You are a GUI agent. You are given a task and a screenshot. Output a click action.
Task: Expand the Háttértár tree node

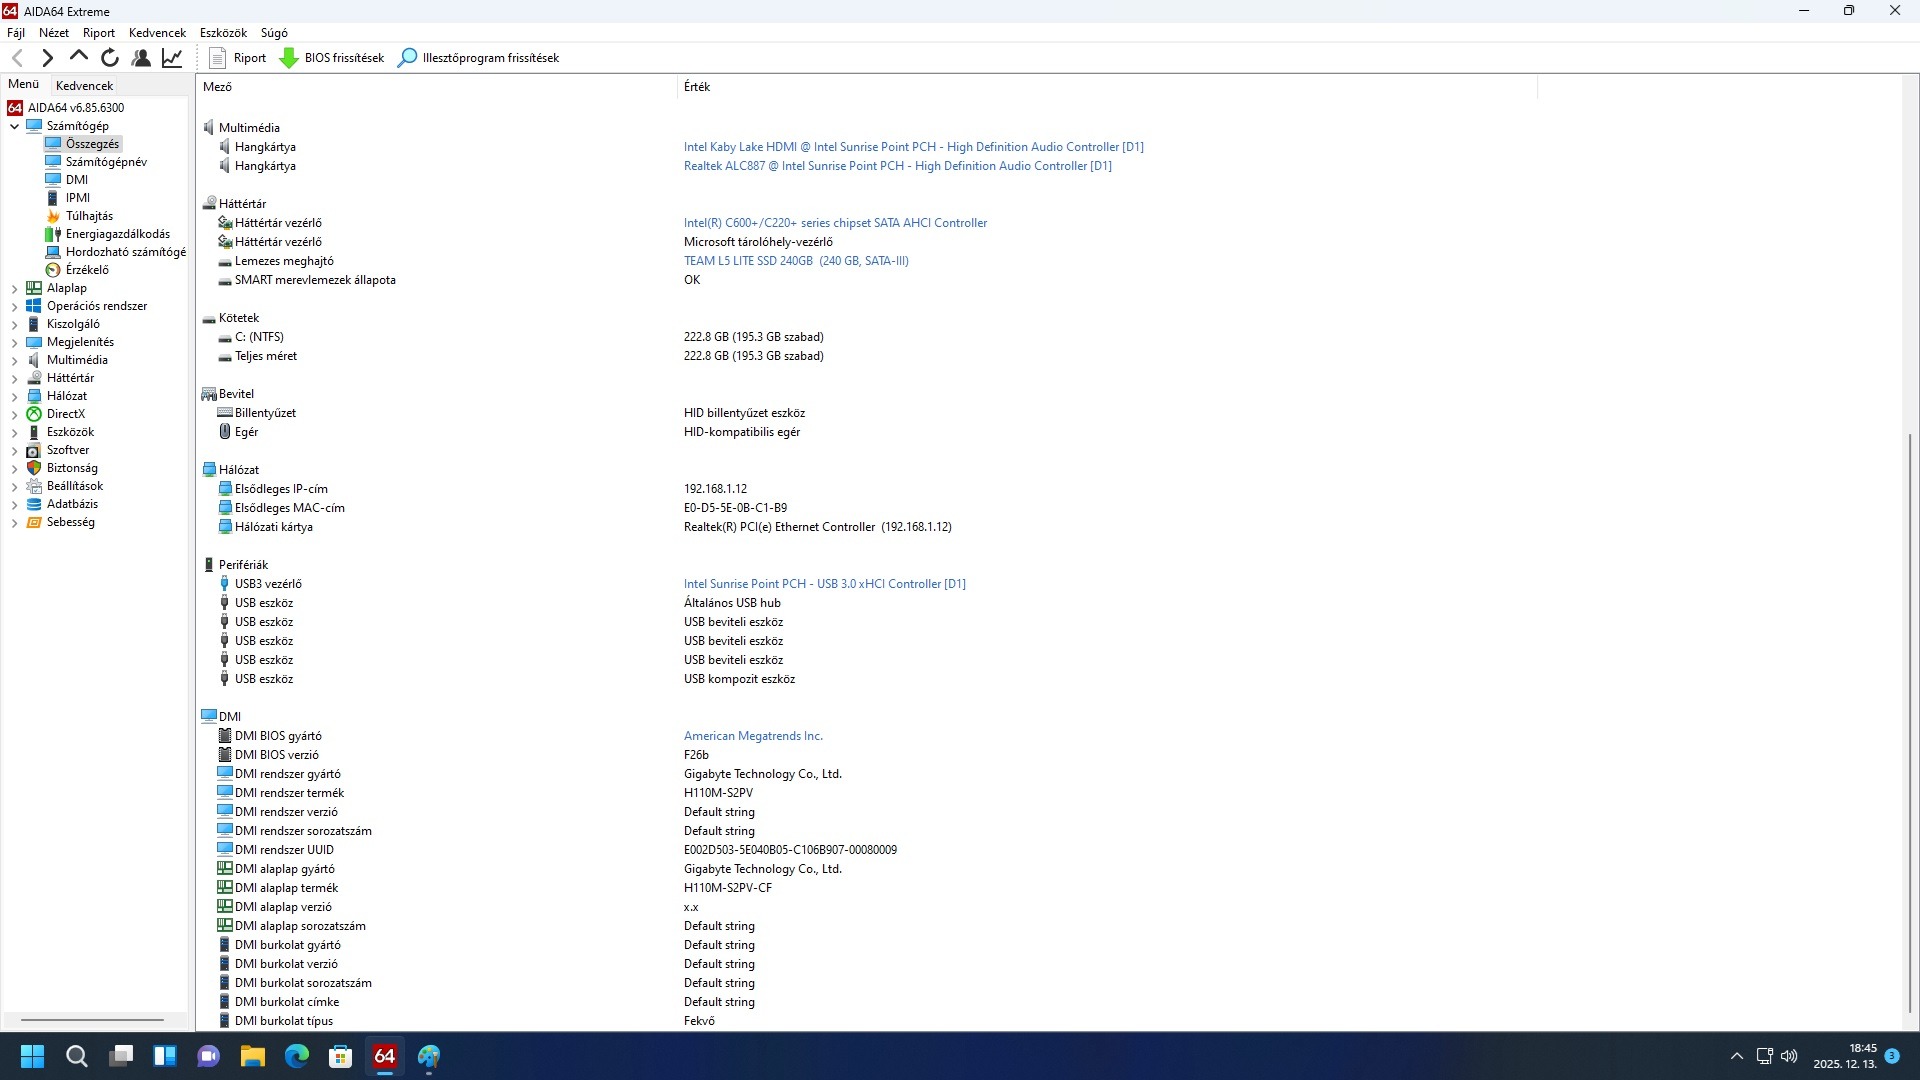[15, 378]
